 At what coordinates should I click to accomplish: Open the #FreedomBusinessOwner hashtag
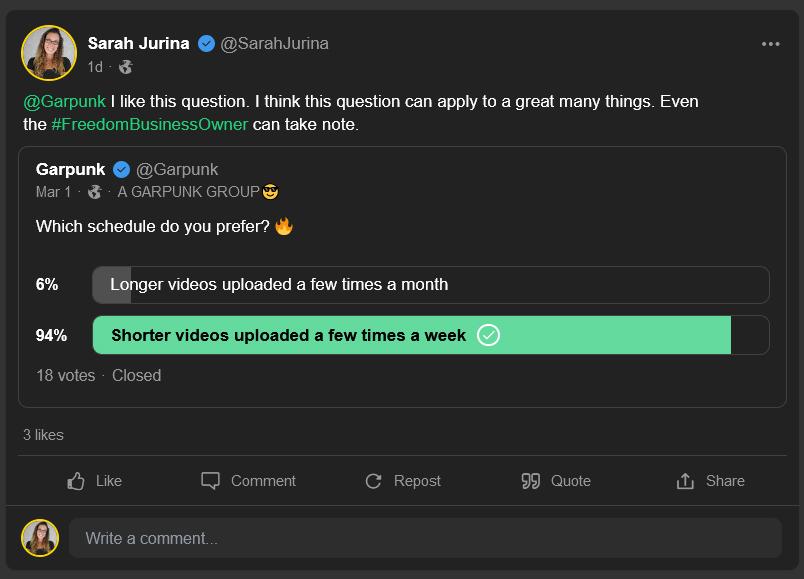(149, 125)
